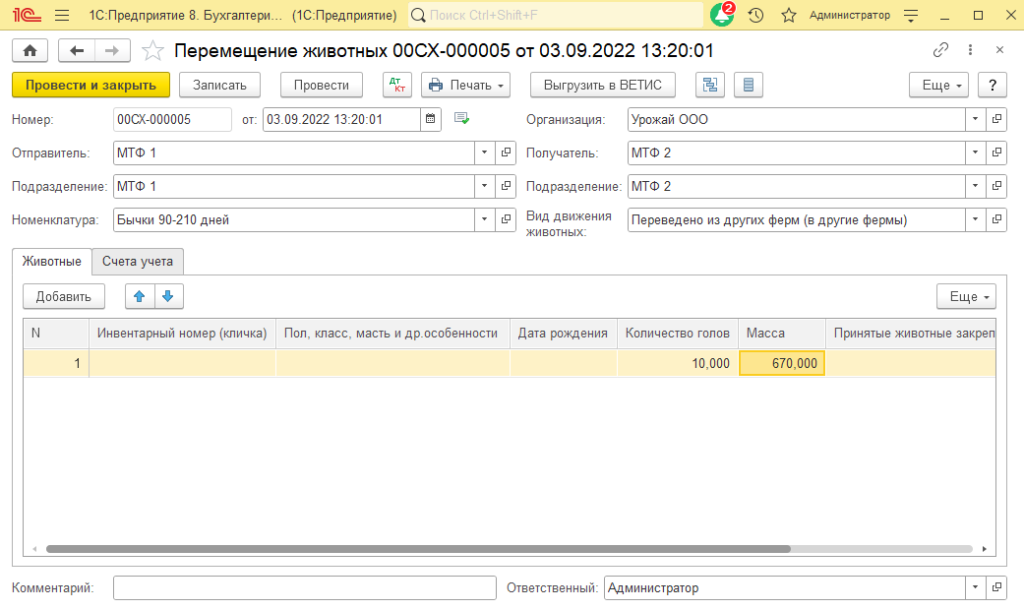Click the Выгрузить в ВЕТИС button
Image resolution: width=1024 pixels, height=610 pixels.
point(602,85)
